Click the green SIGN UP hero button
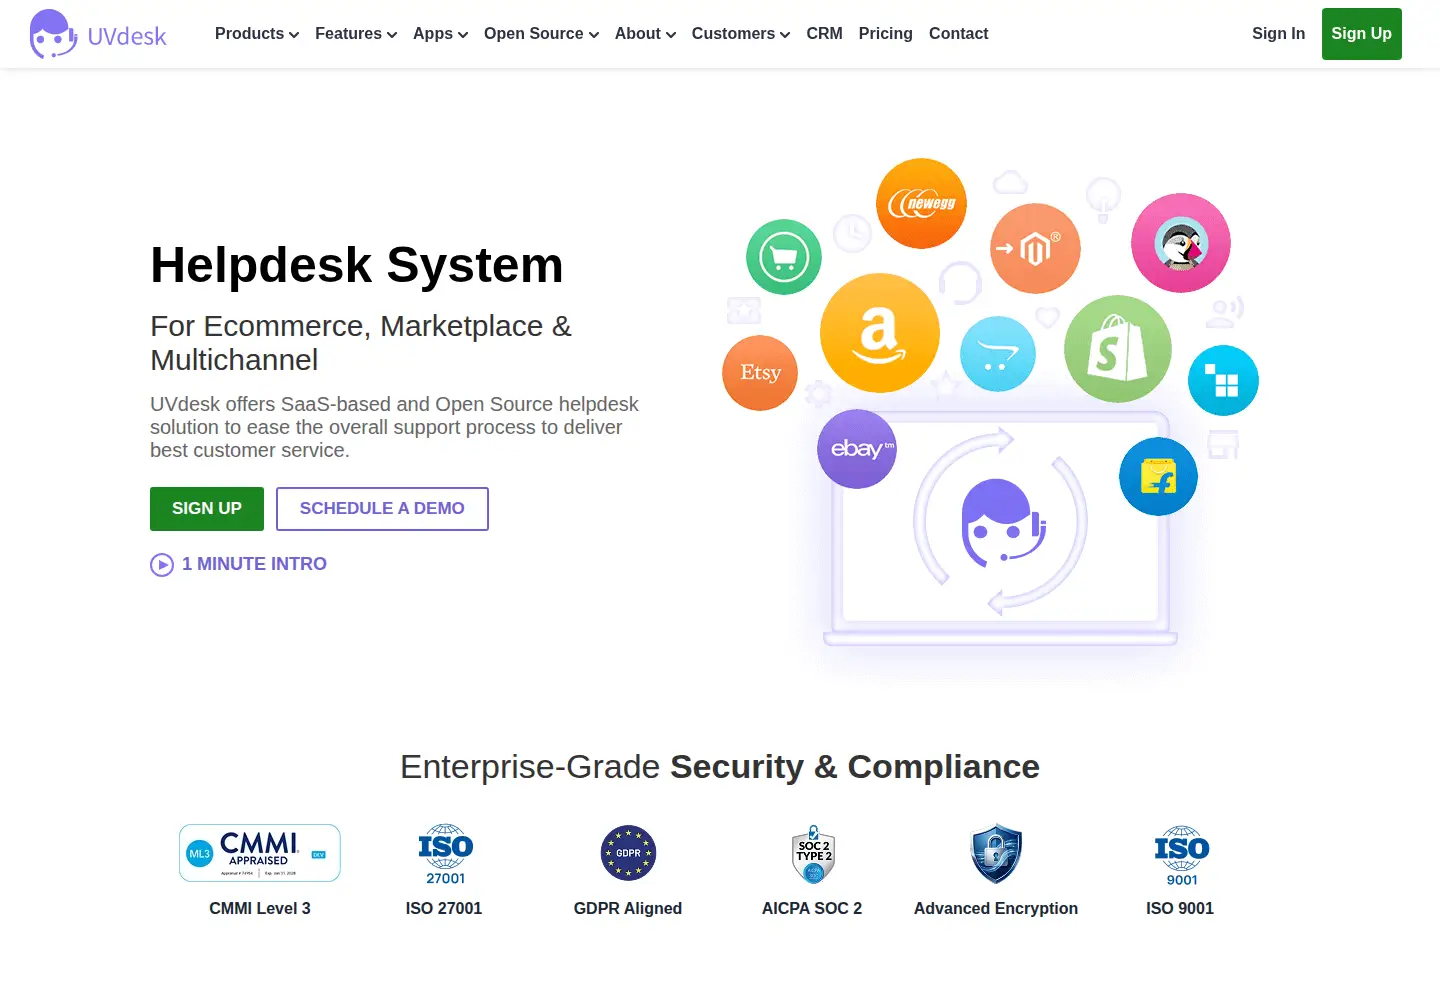 point(207,509)
